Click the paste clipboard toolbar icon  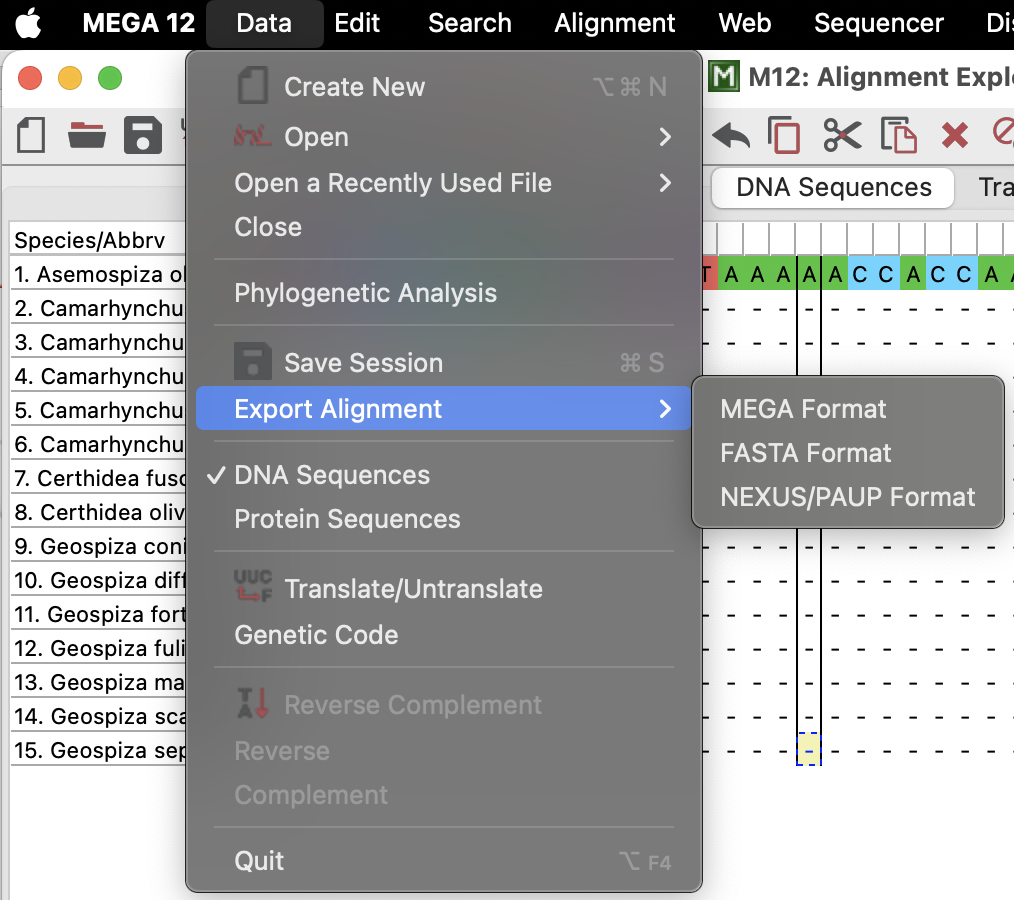[x=898, y=135]
